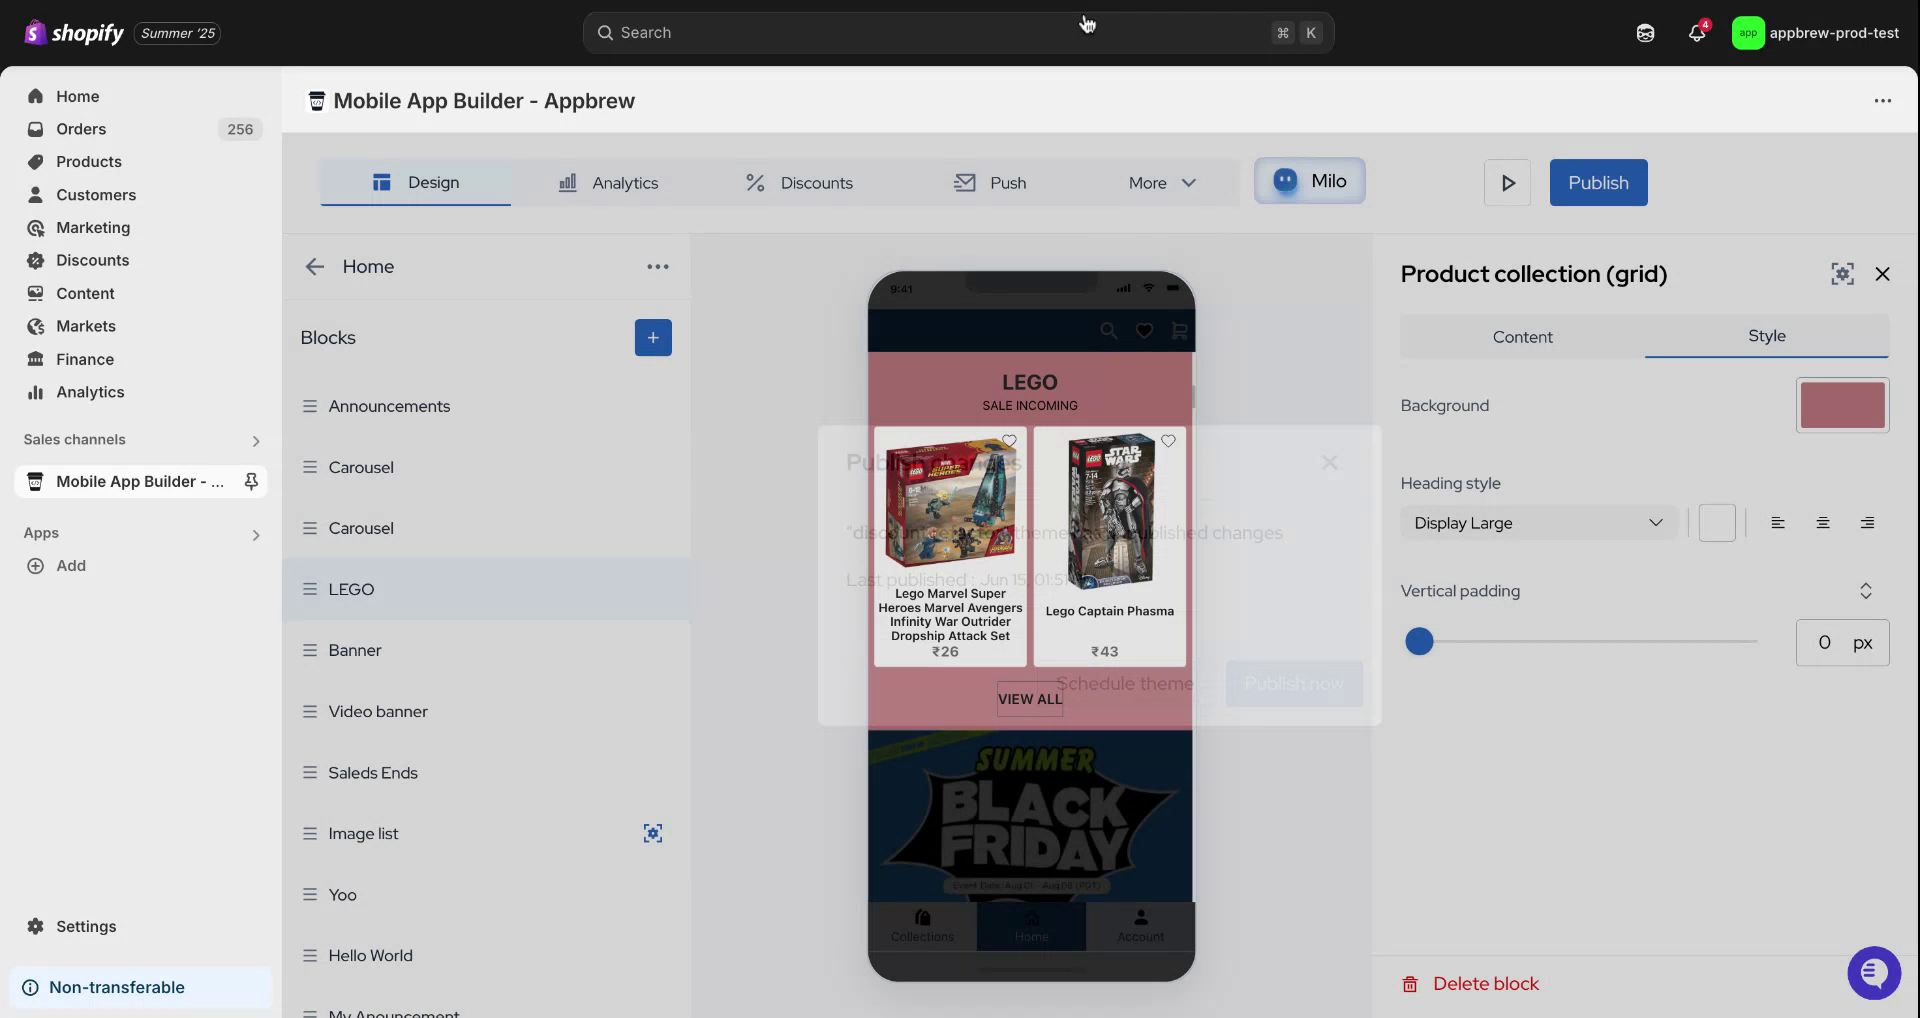Click the red Delete block trash icon
Viewport: 1920px width, 1018px height.
coord(1410,984)
